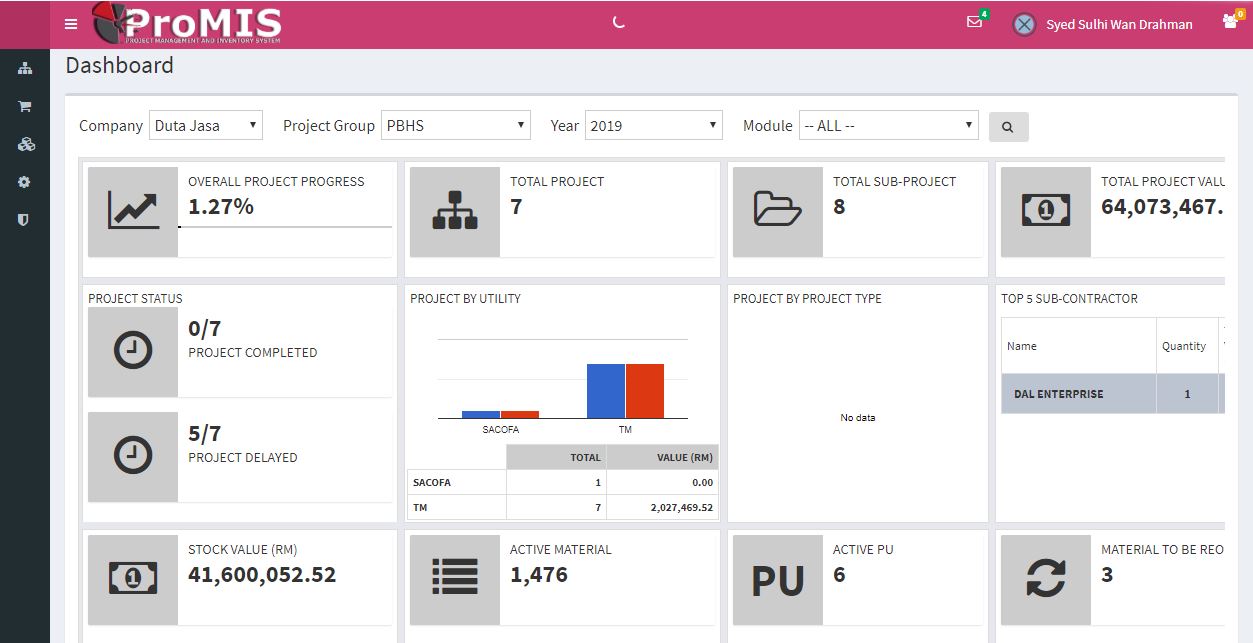1253x643 pixels.
Task: Click the shield sidebar icon
Action: pos(25,220)
